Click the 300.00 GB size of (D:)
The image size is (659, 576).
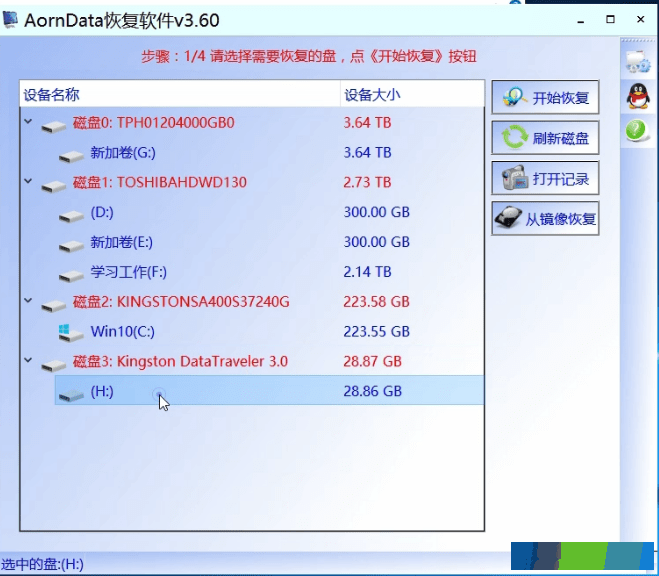[376, 212]
